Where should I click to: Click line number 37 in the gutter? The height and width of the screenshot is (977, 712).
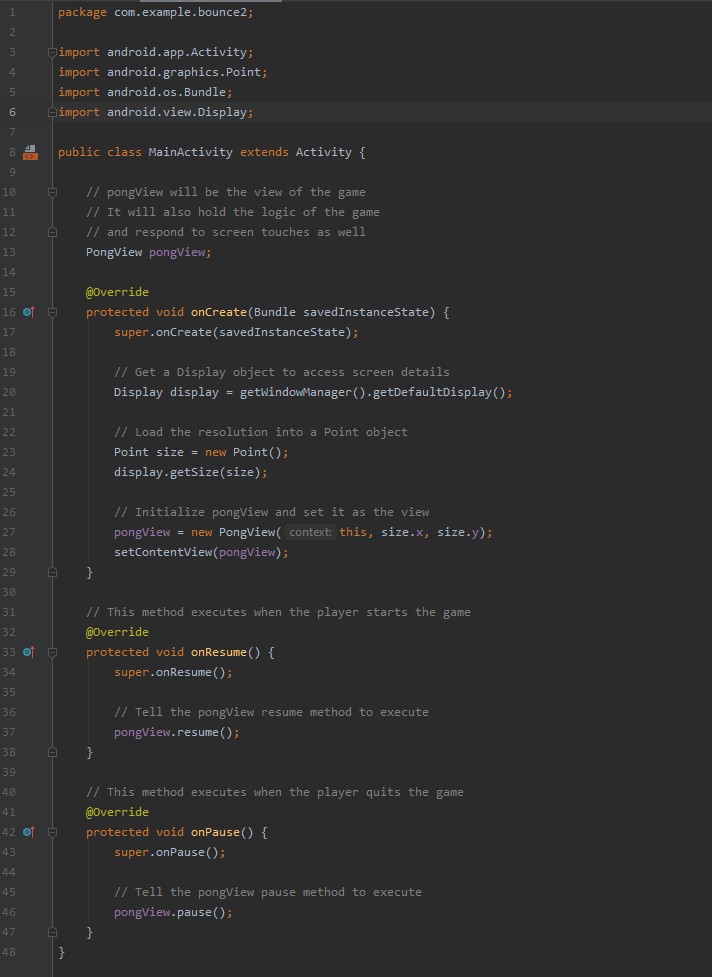point(9,732)
